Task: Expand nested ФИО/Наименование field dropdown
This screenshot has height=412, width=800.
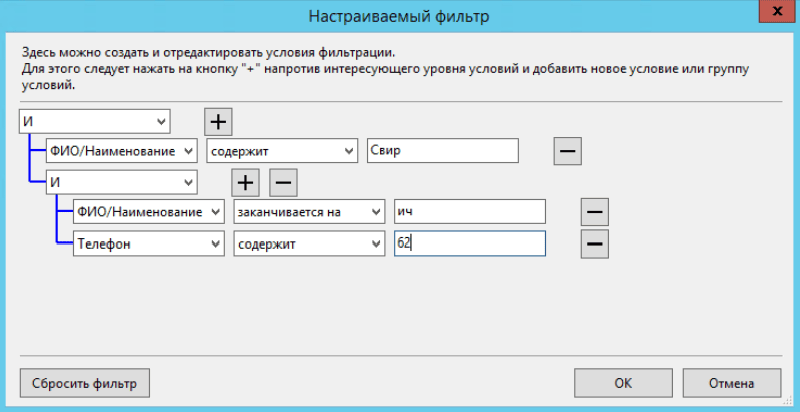Action: tap(149, 212)
